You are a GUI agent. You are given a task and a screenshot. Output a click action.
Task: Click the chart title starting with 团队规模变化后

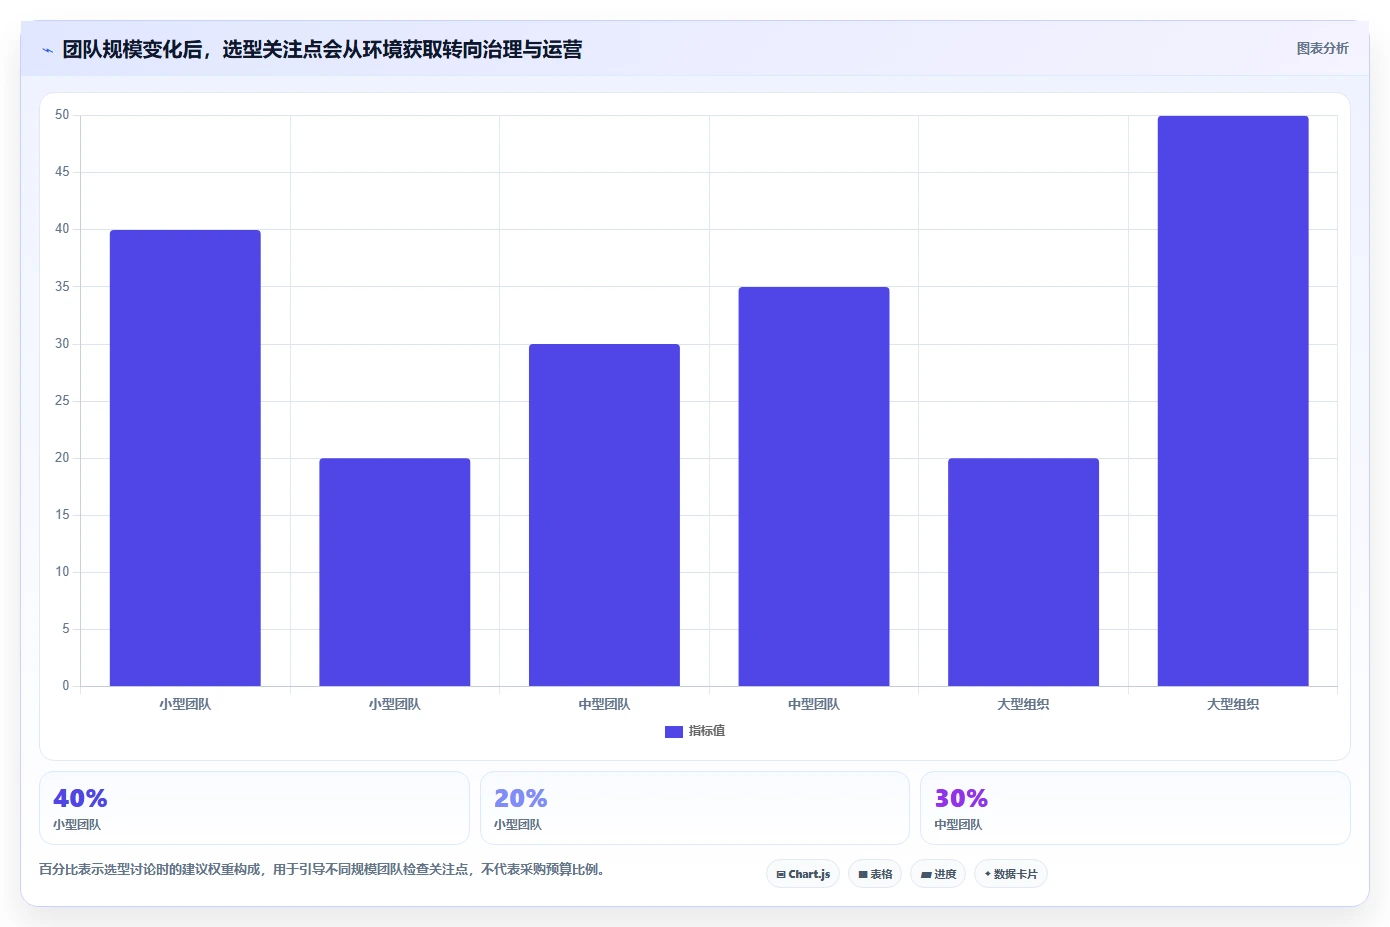[x=322, y=50]
